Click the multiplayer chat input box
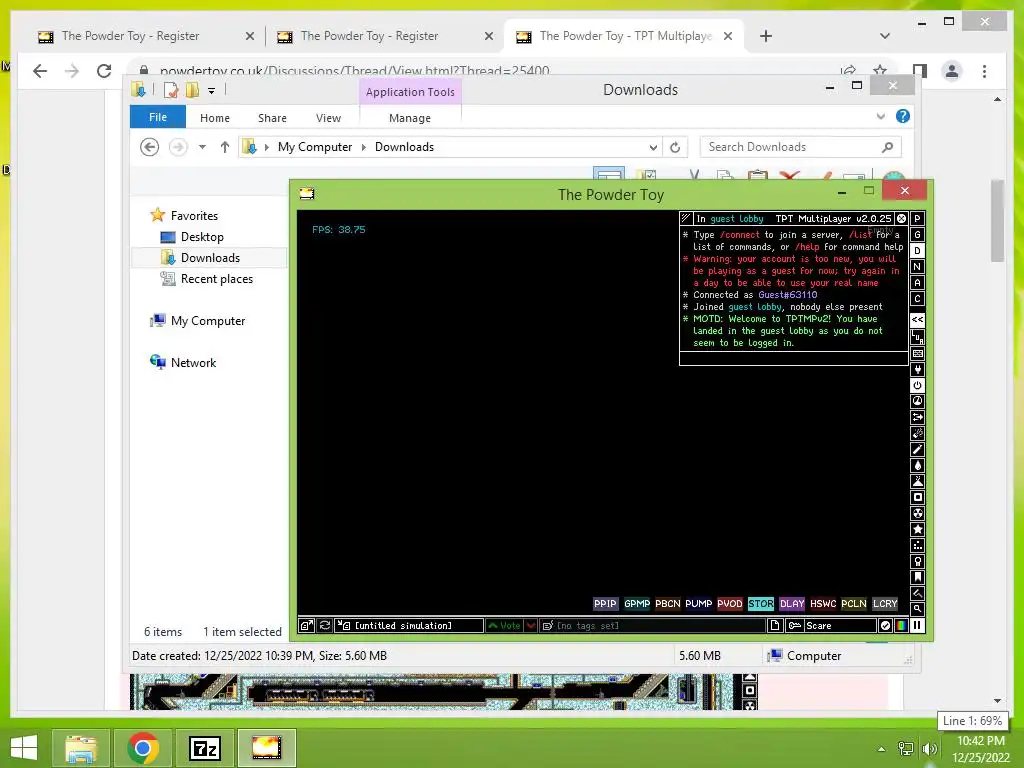1024x768 pixels. click(x=793, y=358)
